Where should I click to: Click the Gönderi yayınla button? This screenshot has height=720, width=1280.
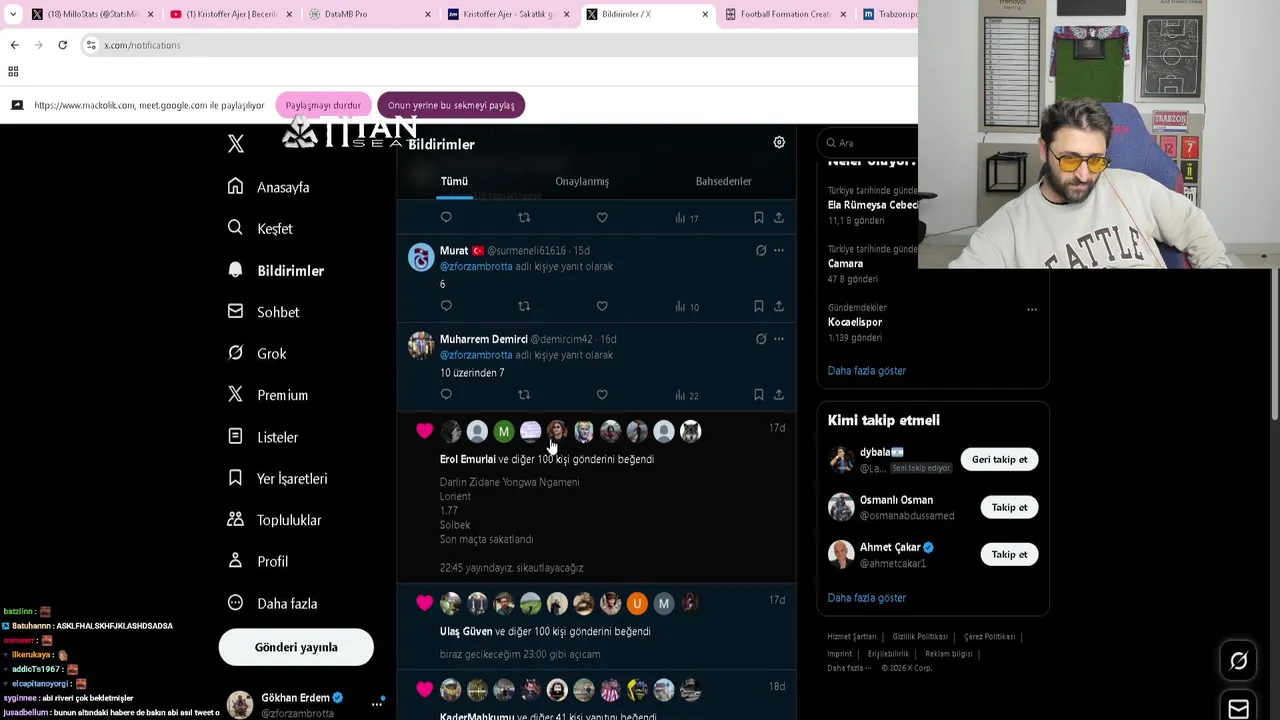point(296,647)
